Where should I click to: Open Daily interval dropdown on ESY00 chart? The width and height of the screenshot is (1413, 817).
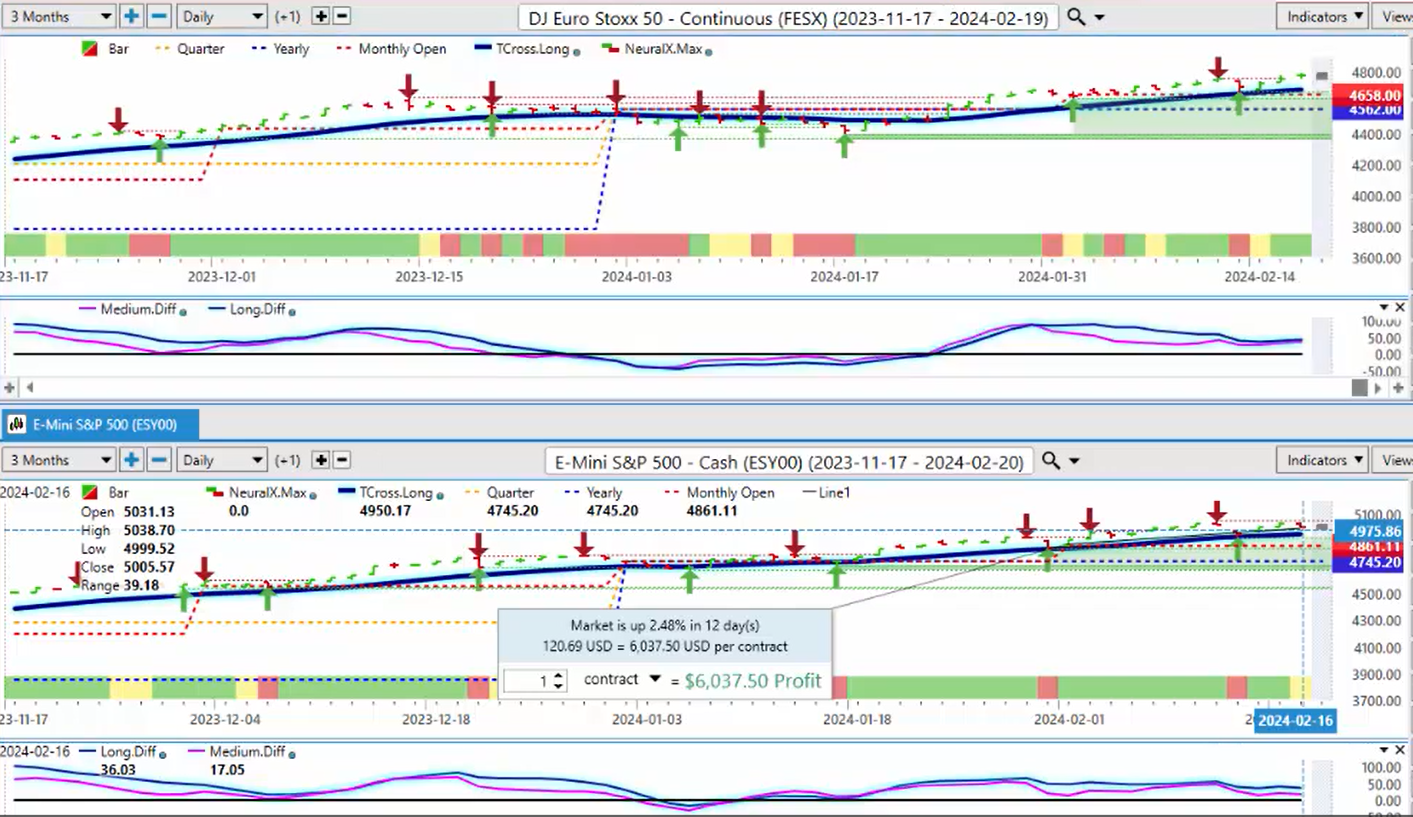pyautogui.click(x=222, y=460)
